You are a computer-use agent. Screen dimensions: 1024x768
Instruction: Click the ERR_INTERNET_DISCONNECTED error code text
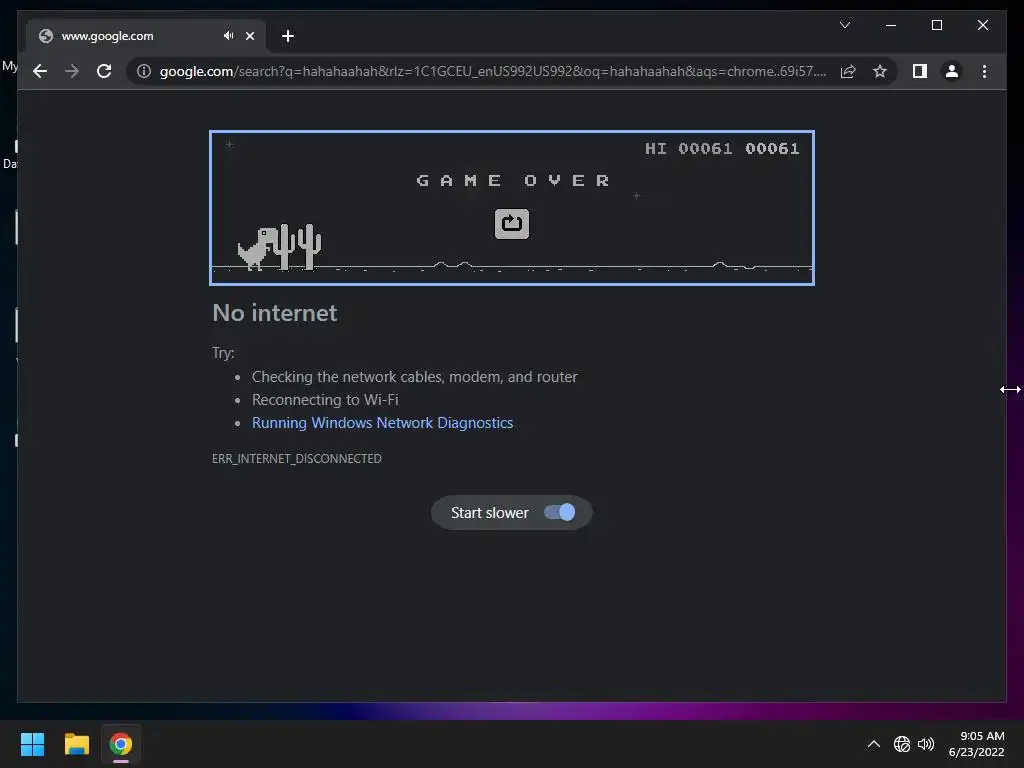click(296, 458)
